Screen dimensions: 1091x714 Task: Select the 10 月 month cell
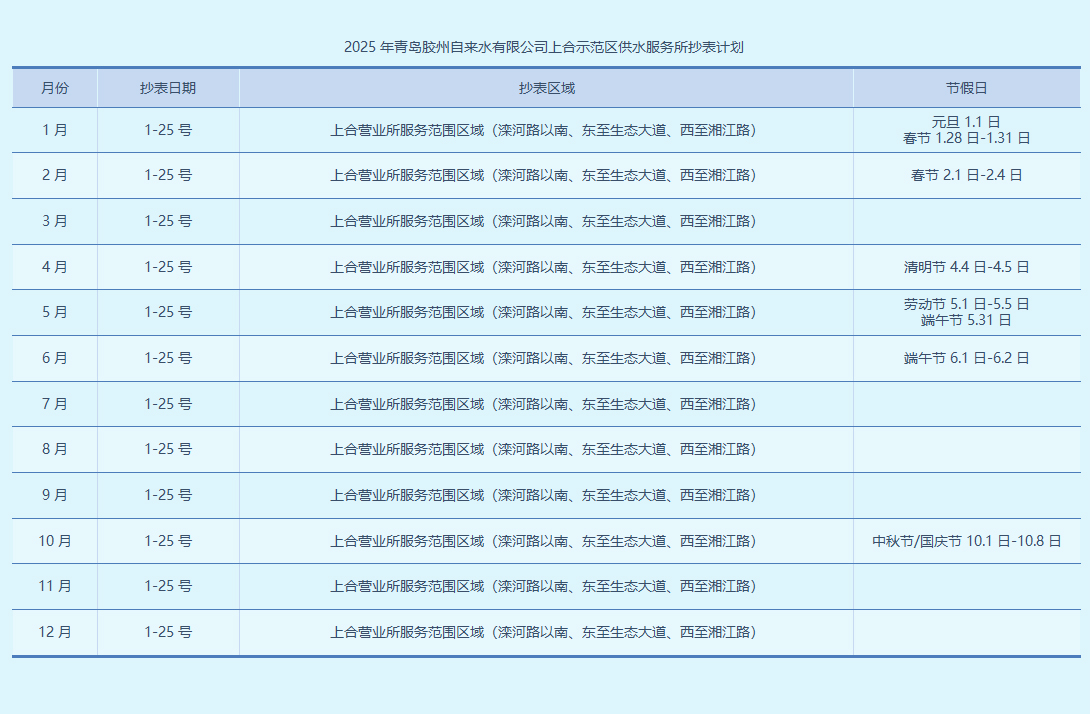tap(55, 541)
